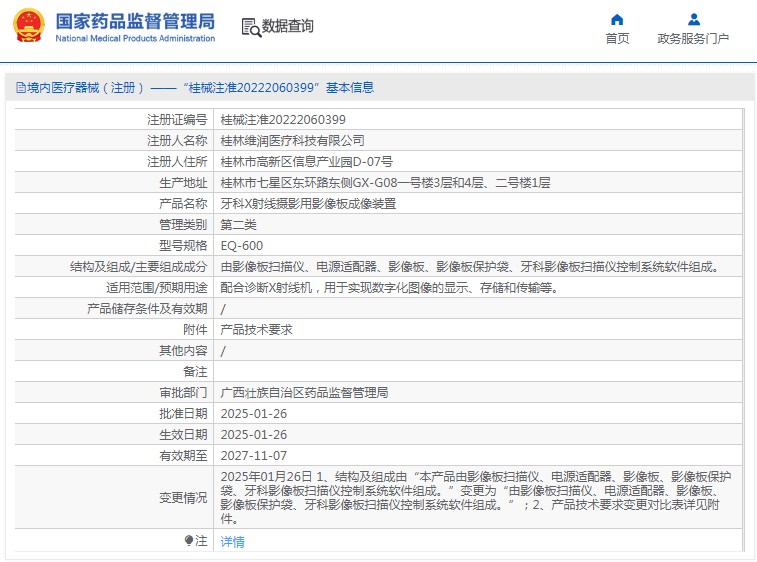Click the 数据查询 label
Screen dimensions: 757x562
pos(288,26)
